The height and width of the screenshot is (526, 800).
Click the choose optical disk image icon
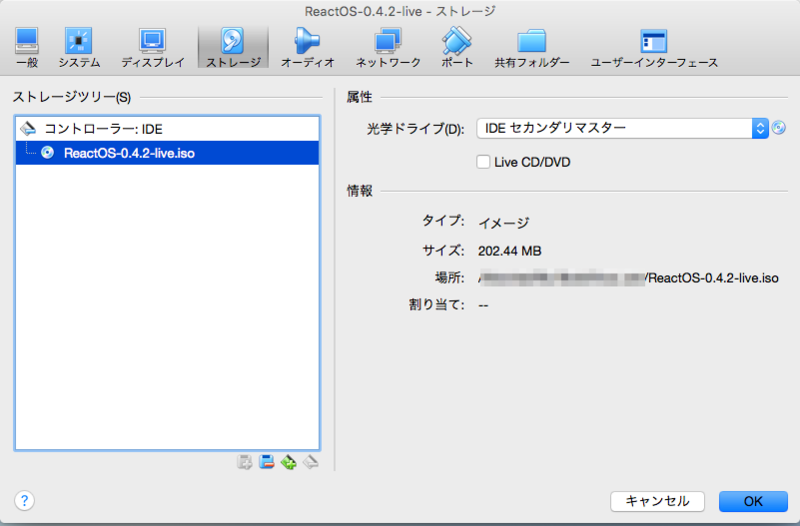[x=779, y=128]
